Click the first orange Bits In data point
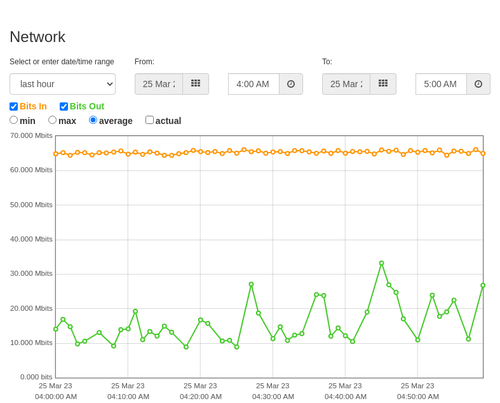 coord(56,154)
